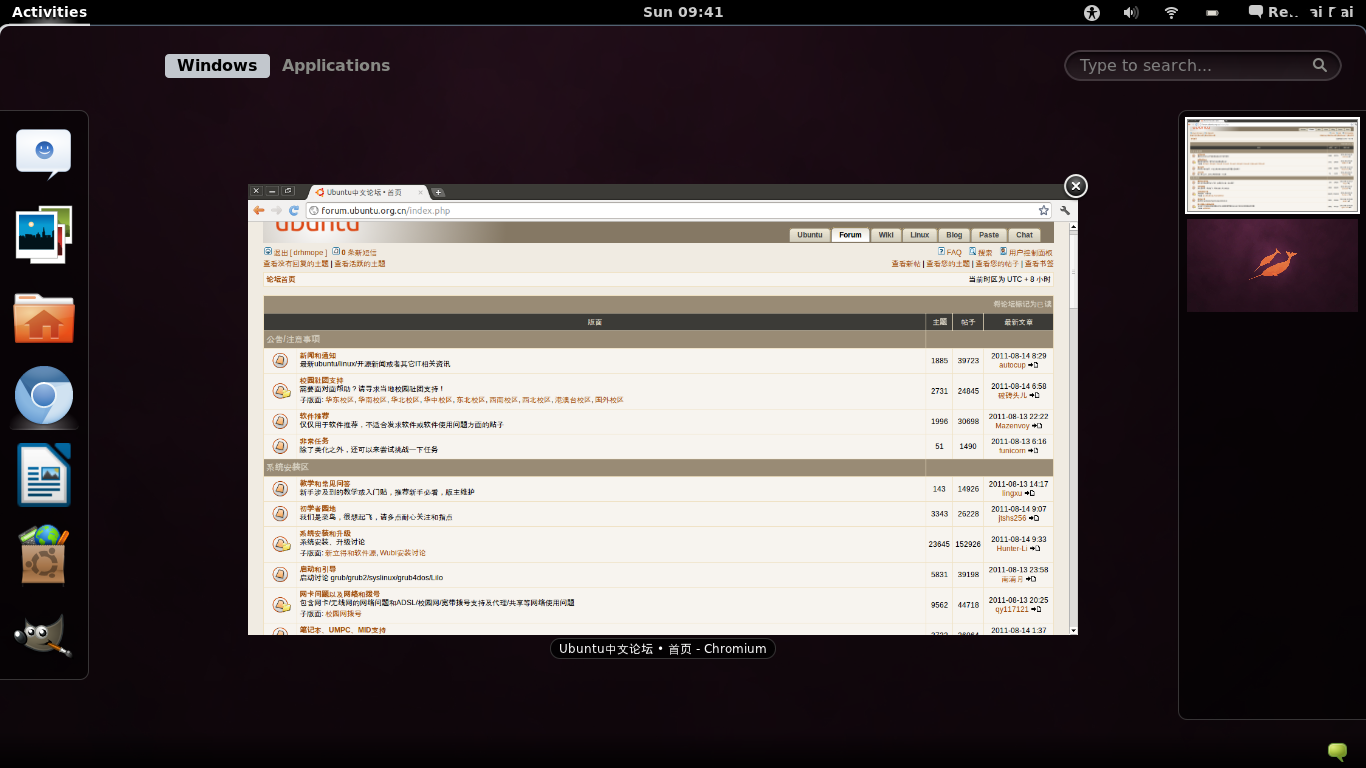
Task: Select the Ubuntu中文论坛 browser tab
Action: 366,192
